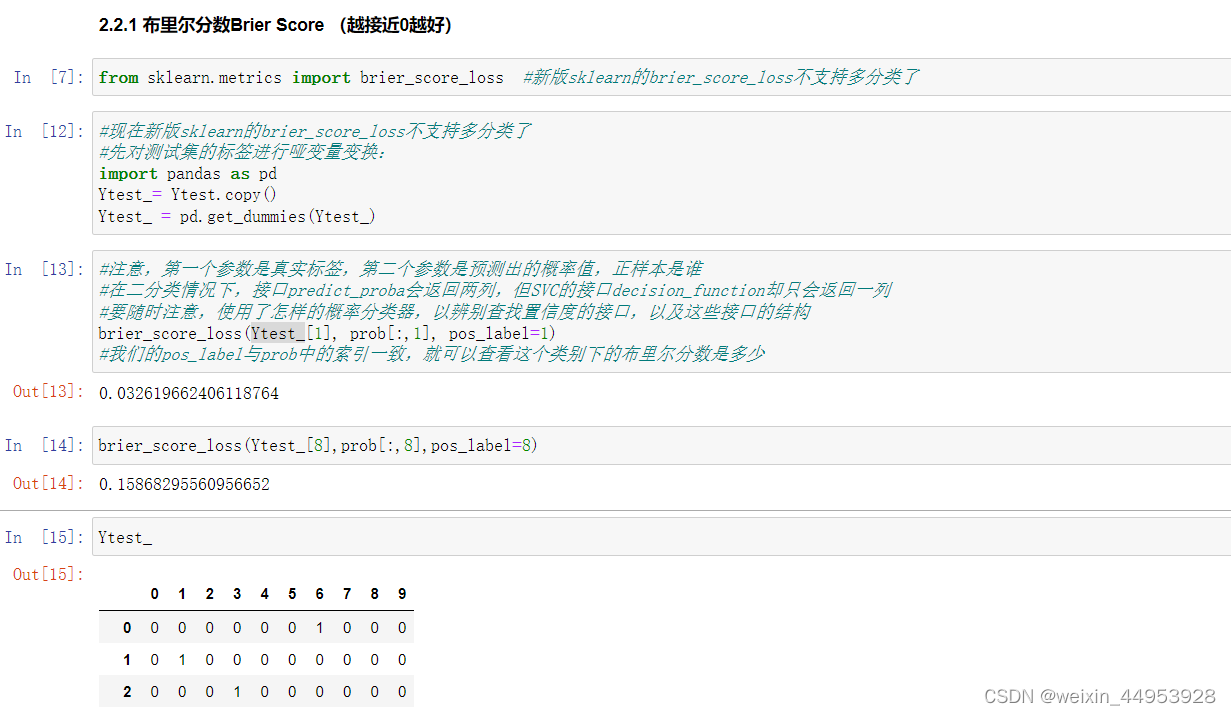Image resolution: width=1231 pixels, height=715 pixels.
Task: Place cursor on line 'import pandas as pd'
Action: pos(188,173)
